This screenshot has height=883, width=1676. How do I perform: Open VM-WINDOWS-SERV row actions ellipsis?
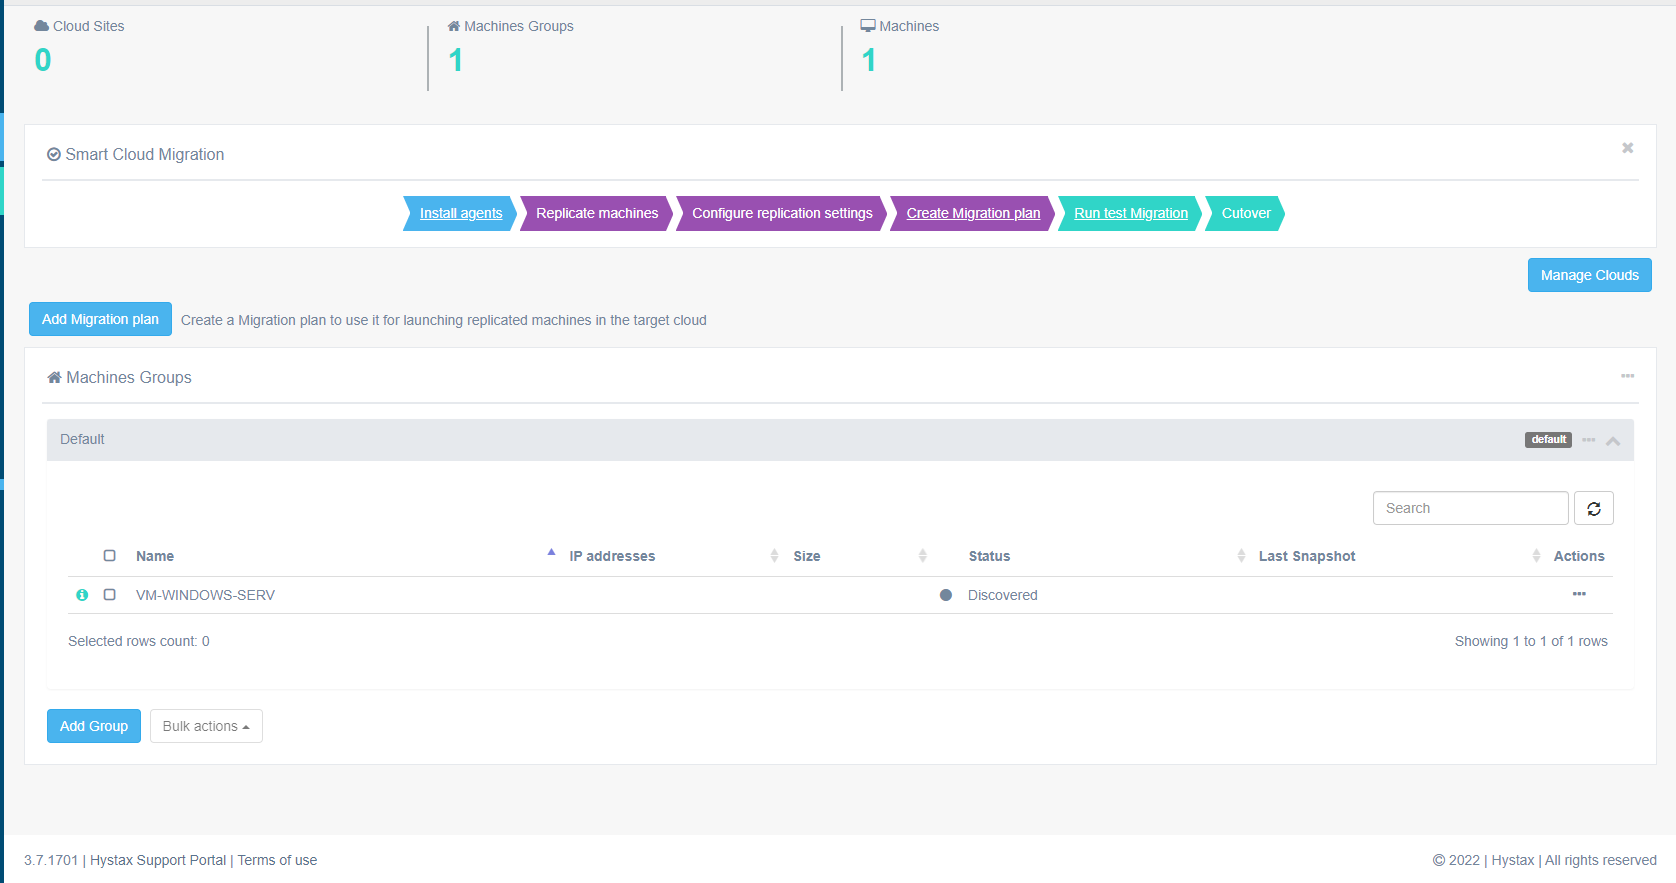click(1578, 594)
